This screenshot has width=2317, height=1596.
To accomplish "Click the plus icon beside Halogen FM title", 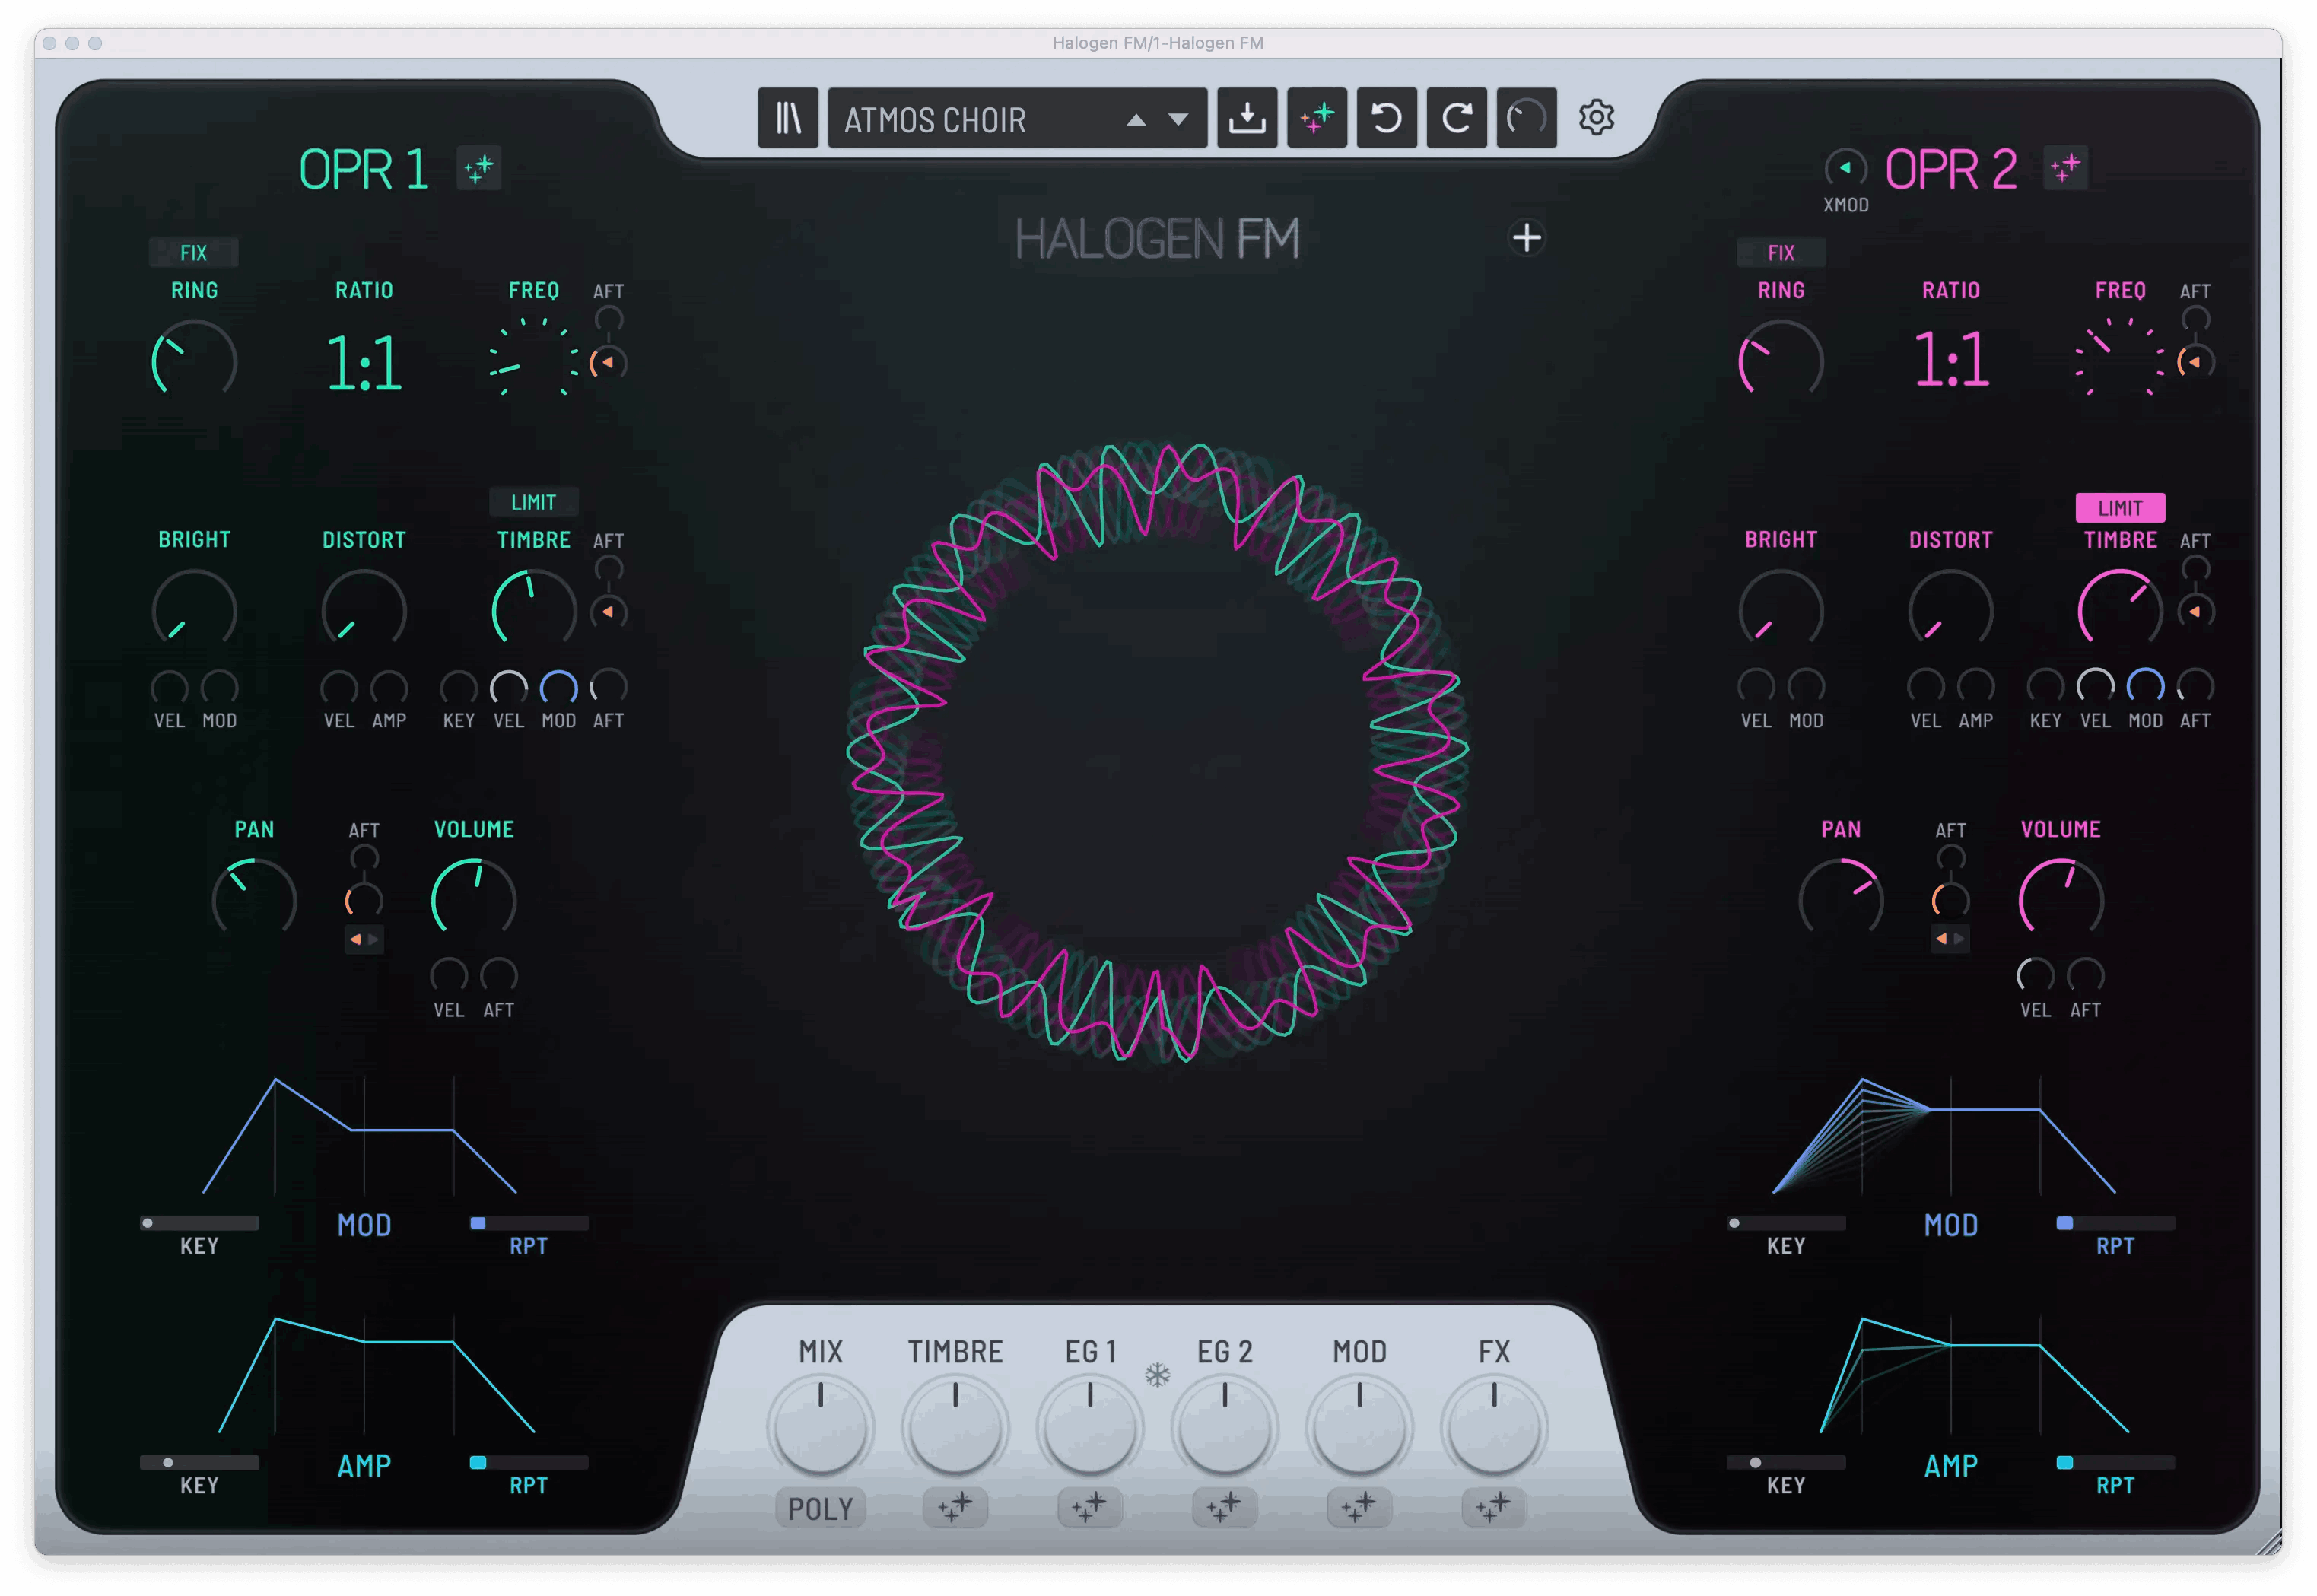I will coord(1526,238).
